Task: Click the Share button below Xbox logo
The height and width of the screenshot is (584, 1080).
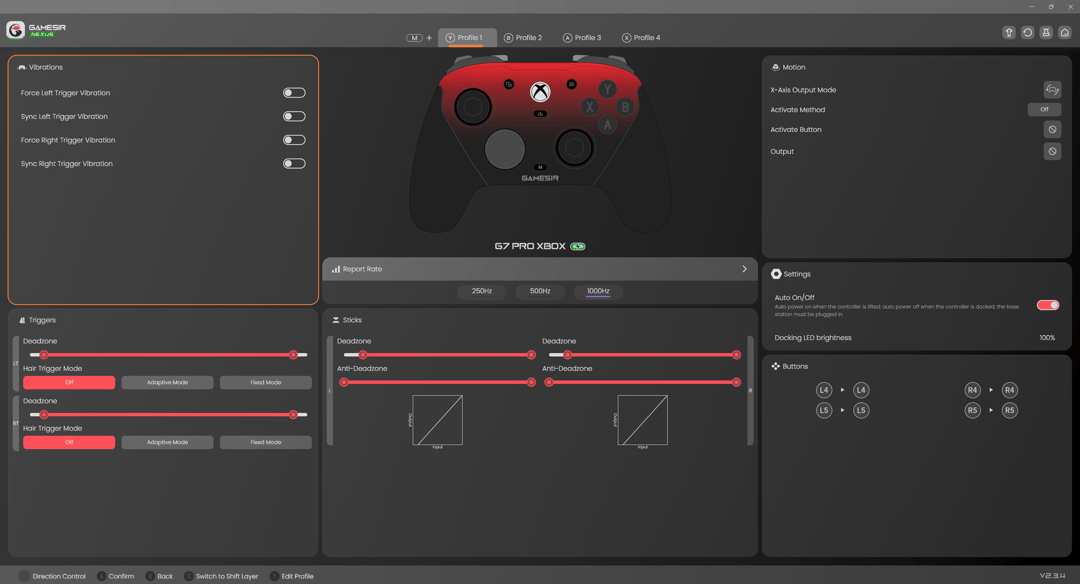Action: tap(540, 114)
